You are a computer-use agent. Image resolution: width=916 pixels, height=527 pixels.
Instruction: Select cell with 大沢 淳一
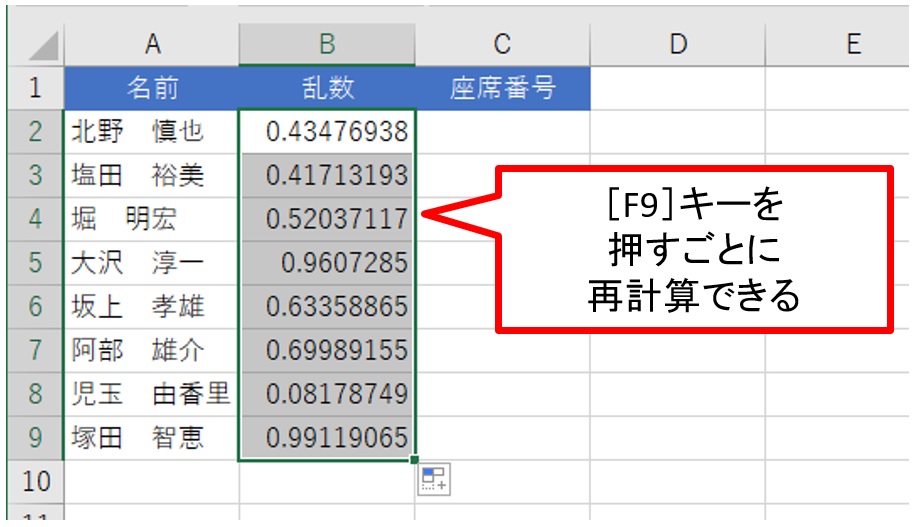pos(152,263)
